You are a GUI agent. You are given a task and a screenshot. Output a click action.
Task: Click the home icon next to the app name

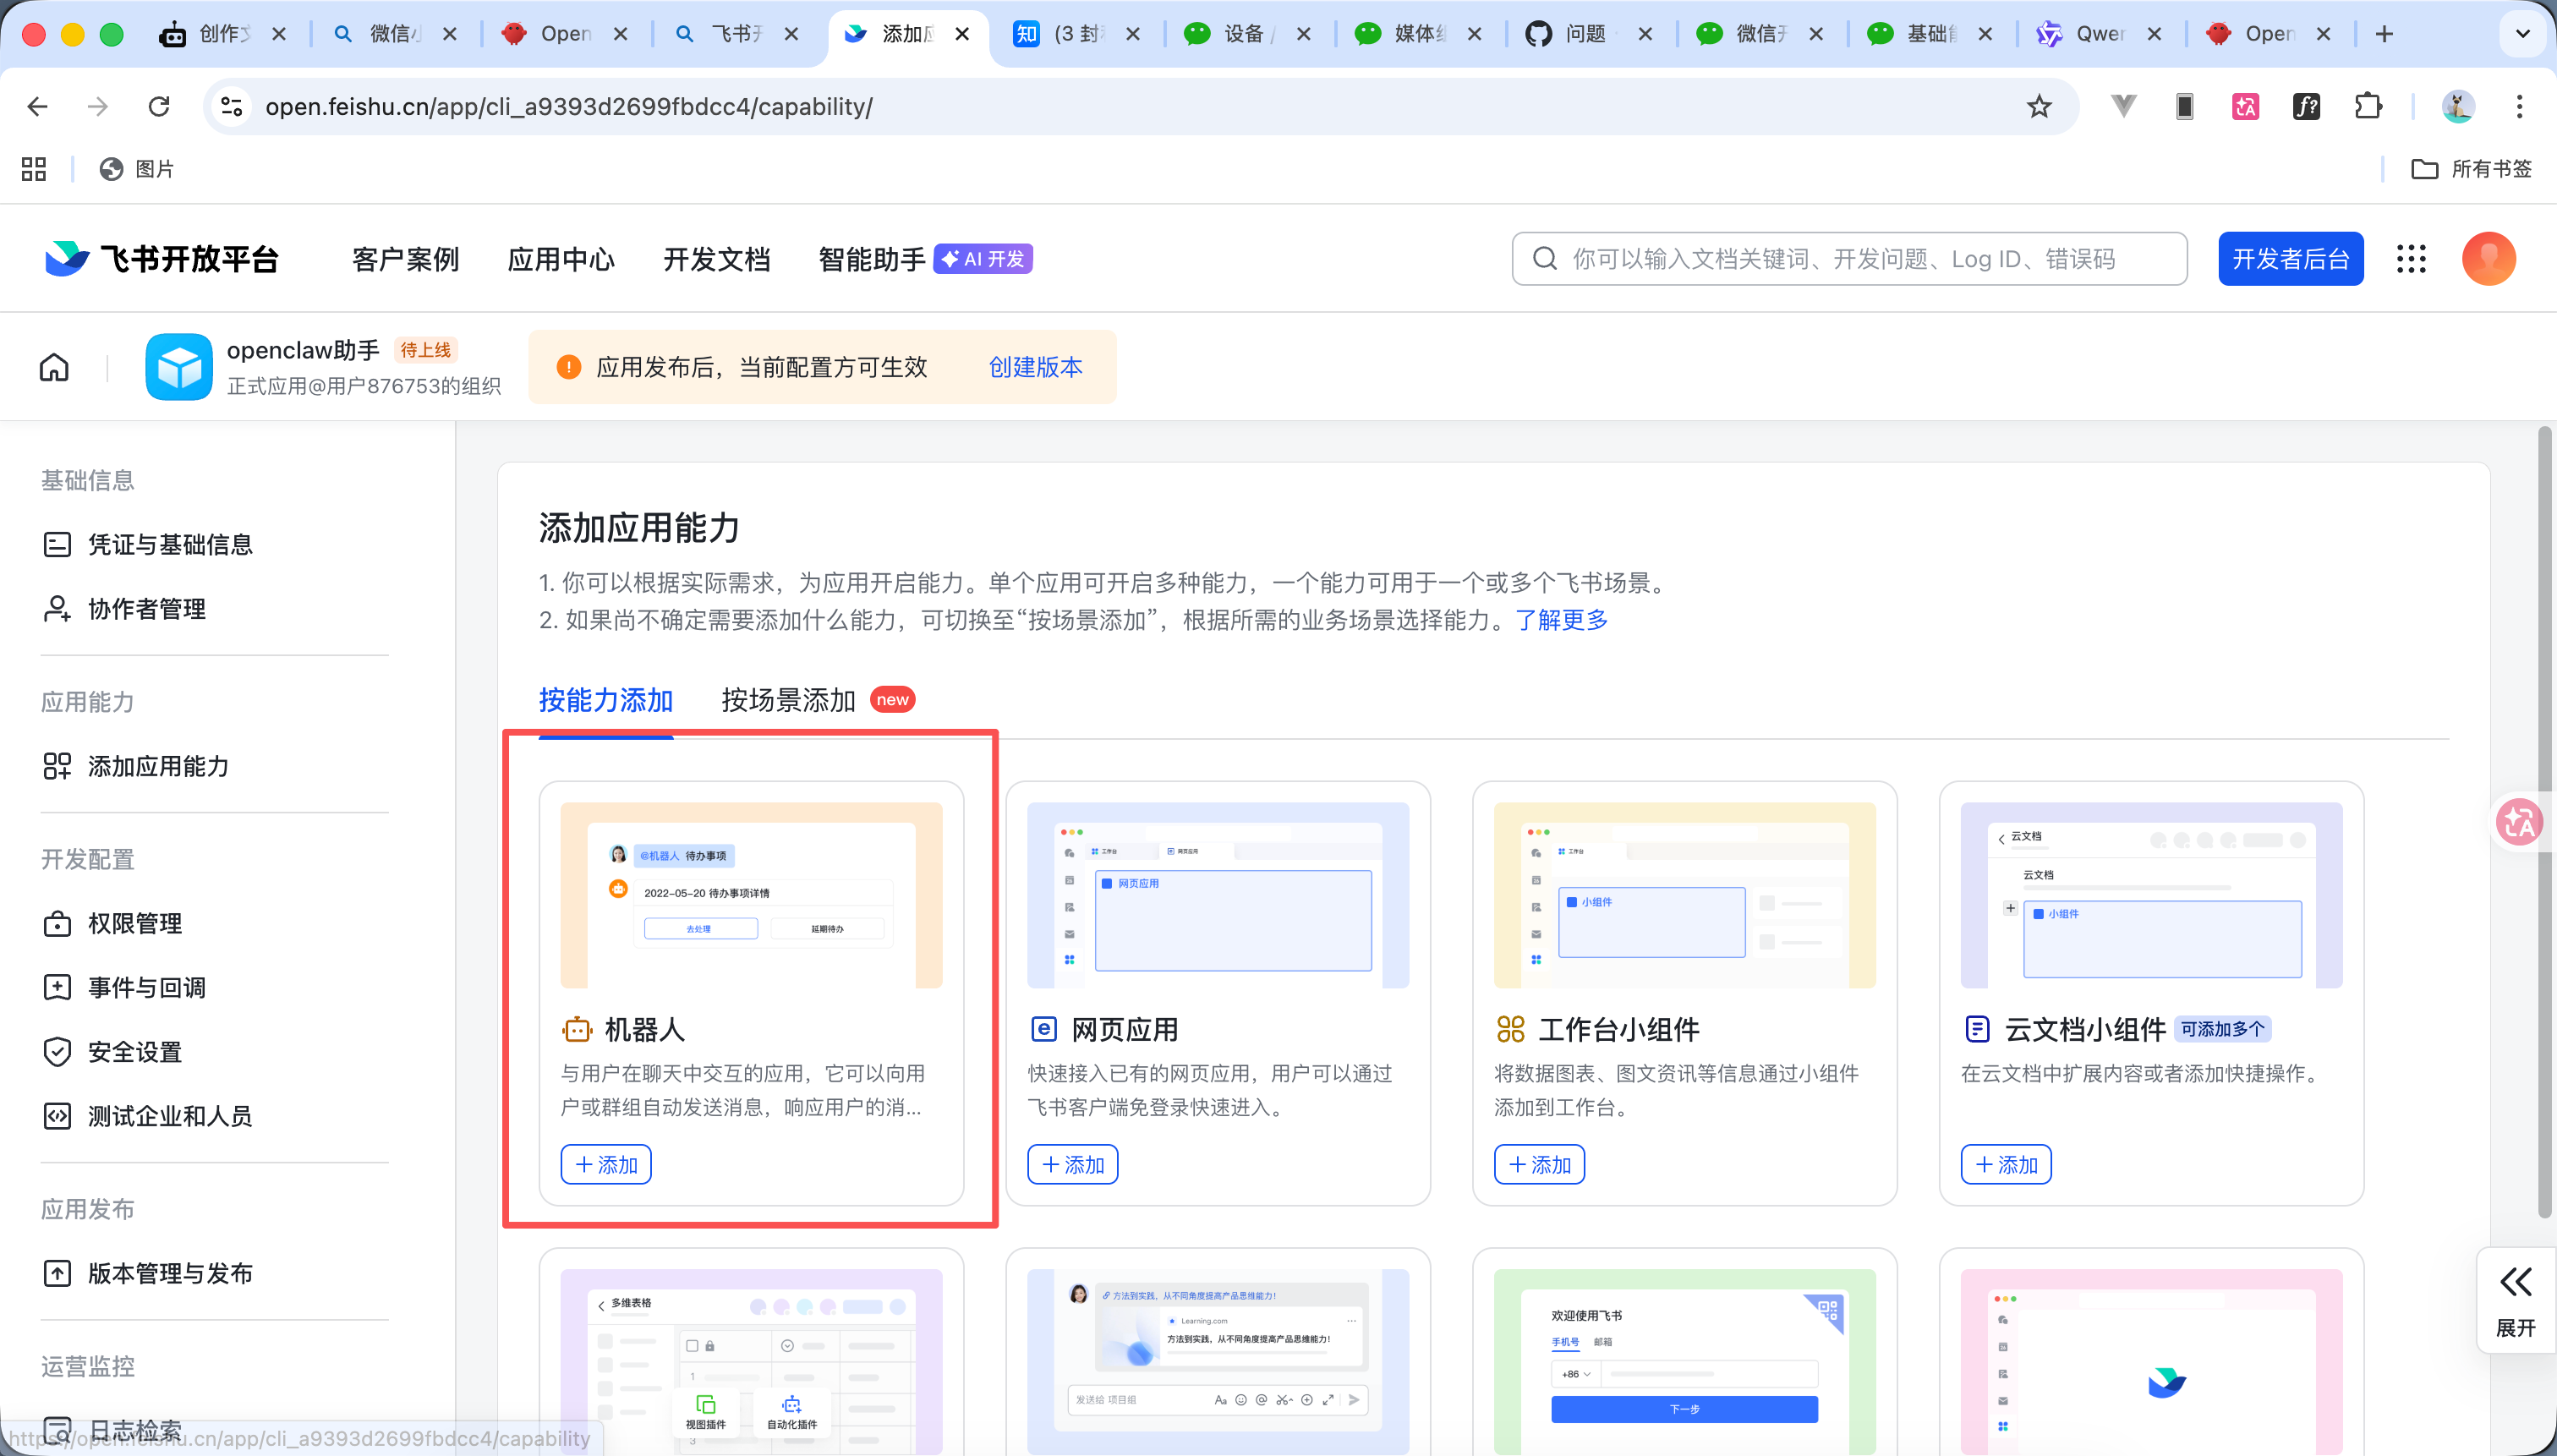pyautogui.click(x=54, y=366)
